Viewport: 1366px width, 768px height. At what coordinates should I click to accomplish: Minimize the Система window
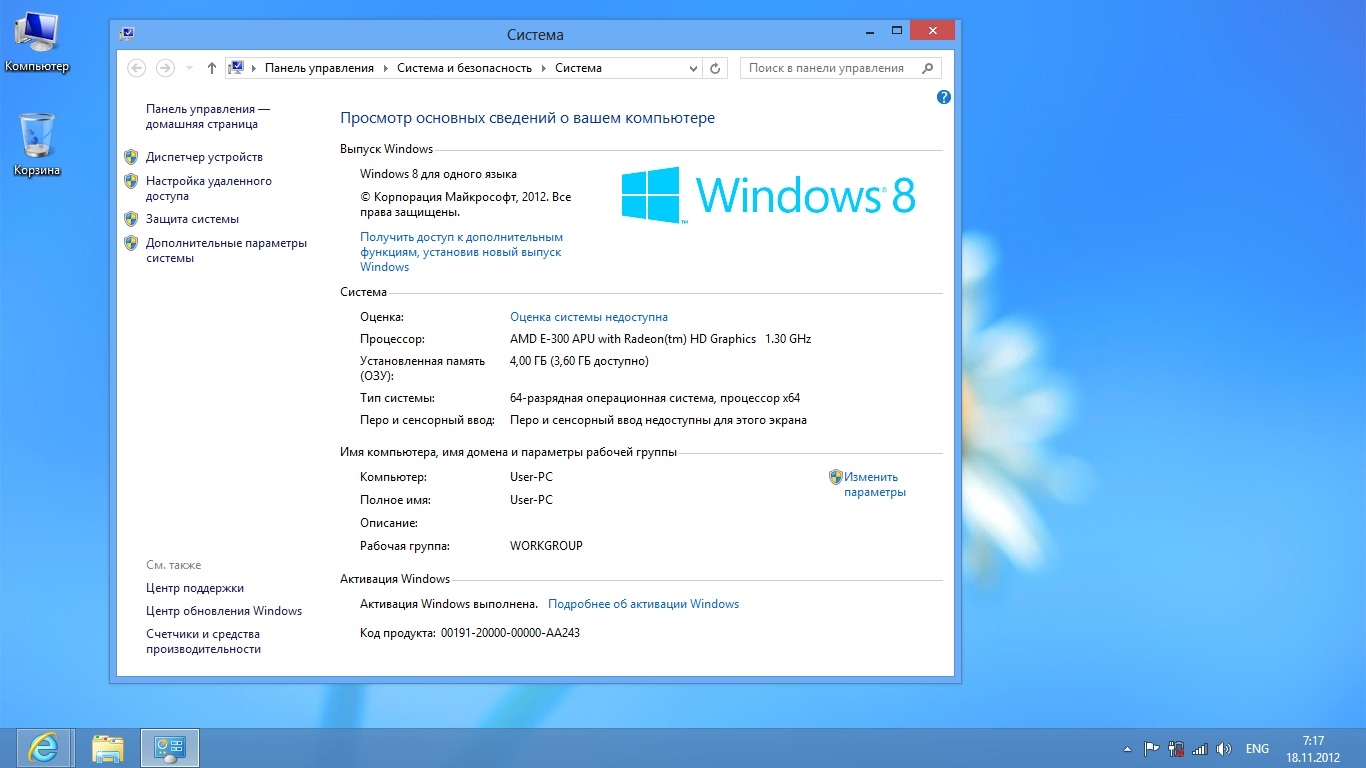point(870,31)
